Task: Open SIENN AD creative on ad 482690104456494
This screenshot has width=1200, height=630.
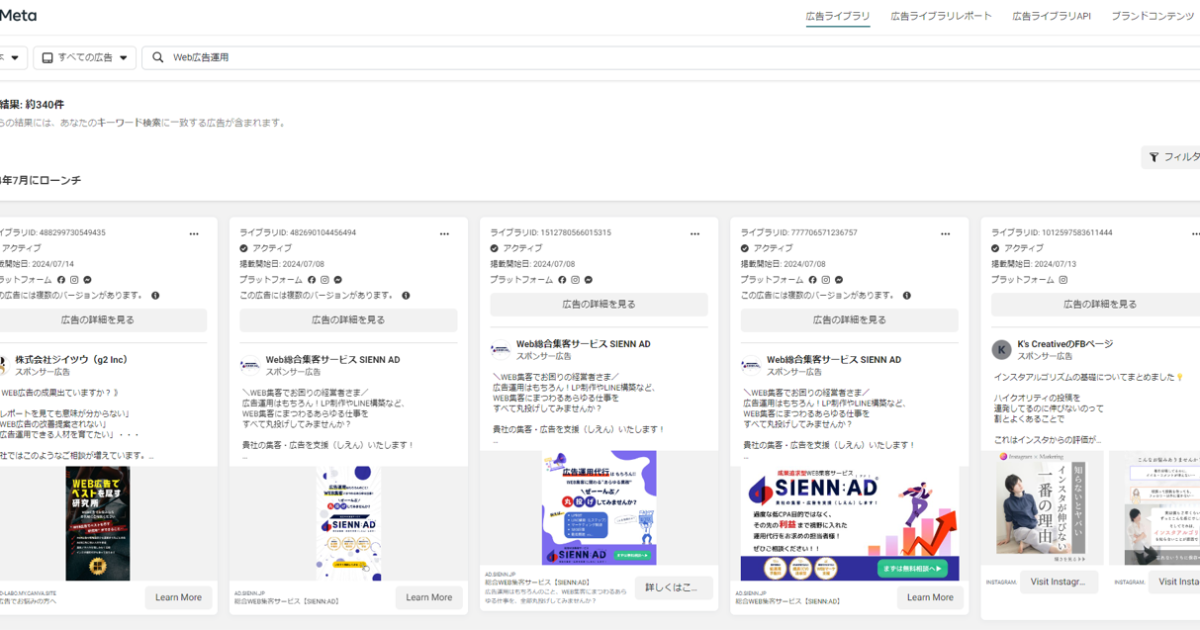Action: click(349, 524)
